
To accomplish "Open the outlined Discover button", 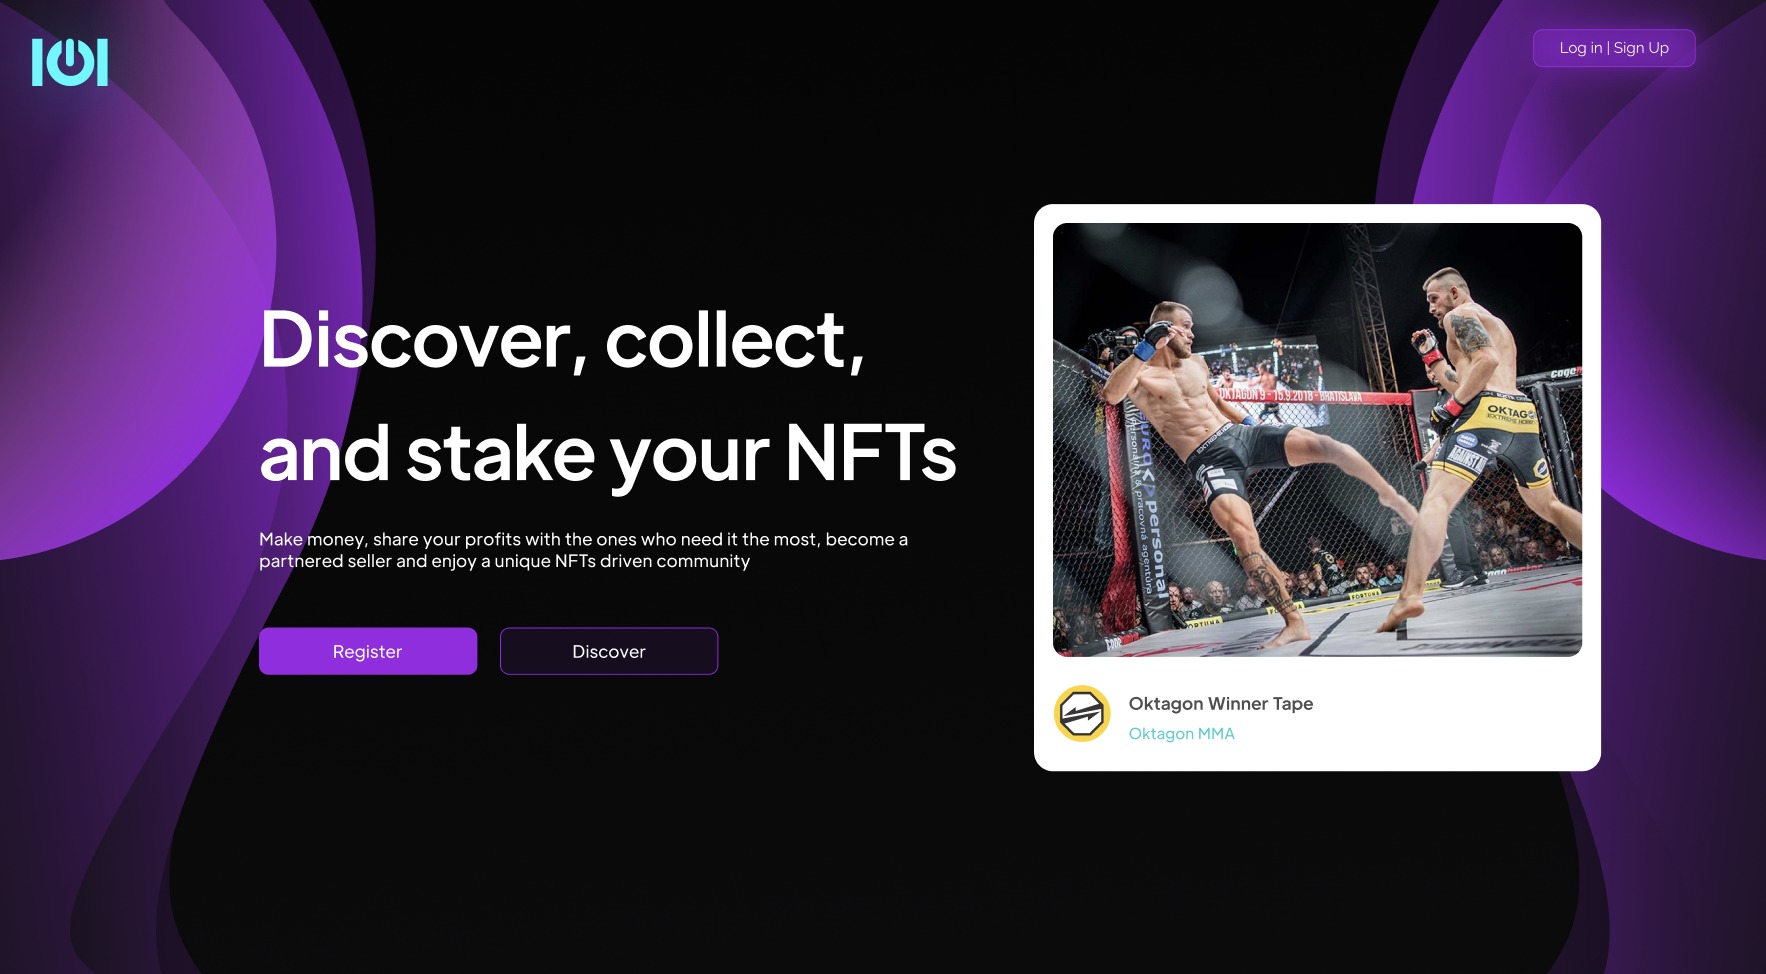I will click(609, 651).
